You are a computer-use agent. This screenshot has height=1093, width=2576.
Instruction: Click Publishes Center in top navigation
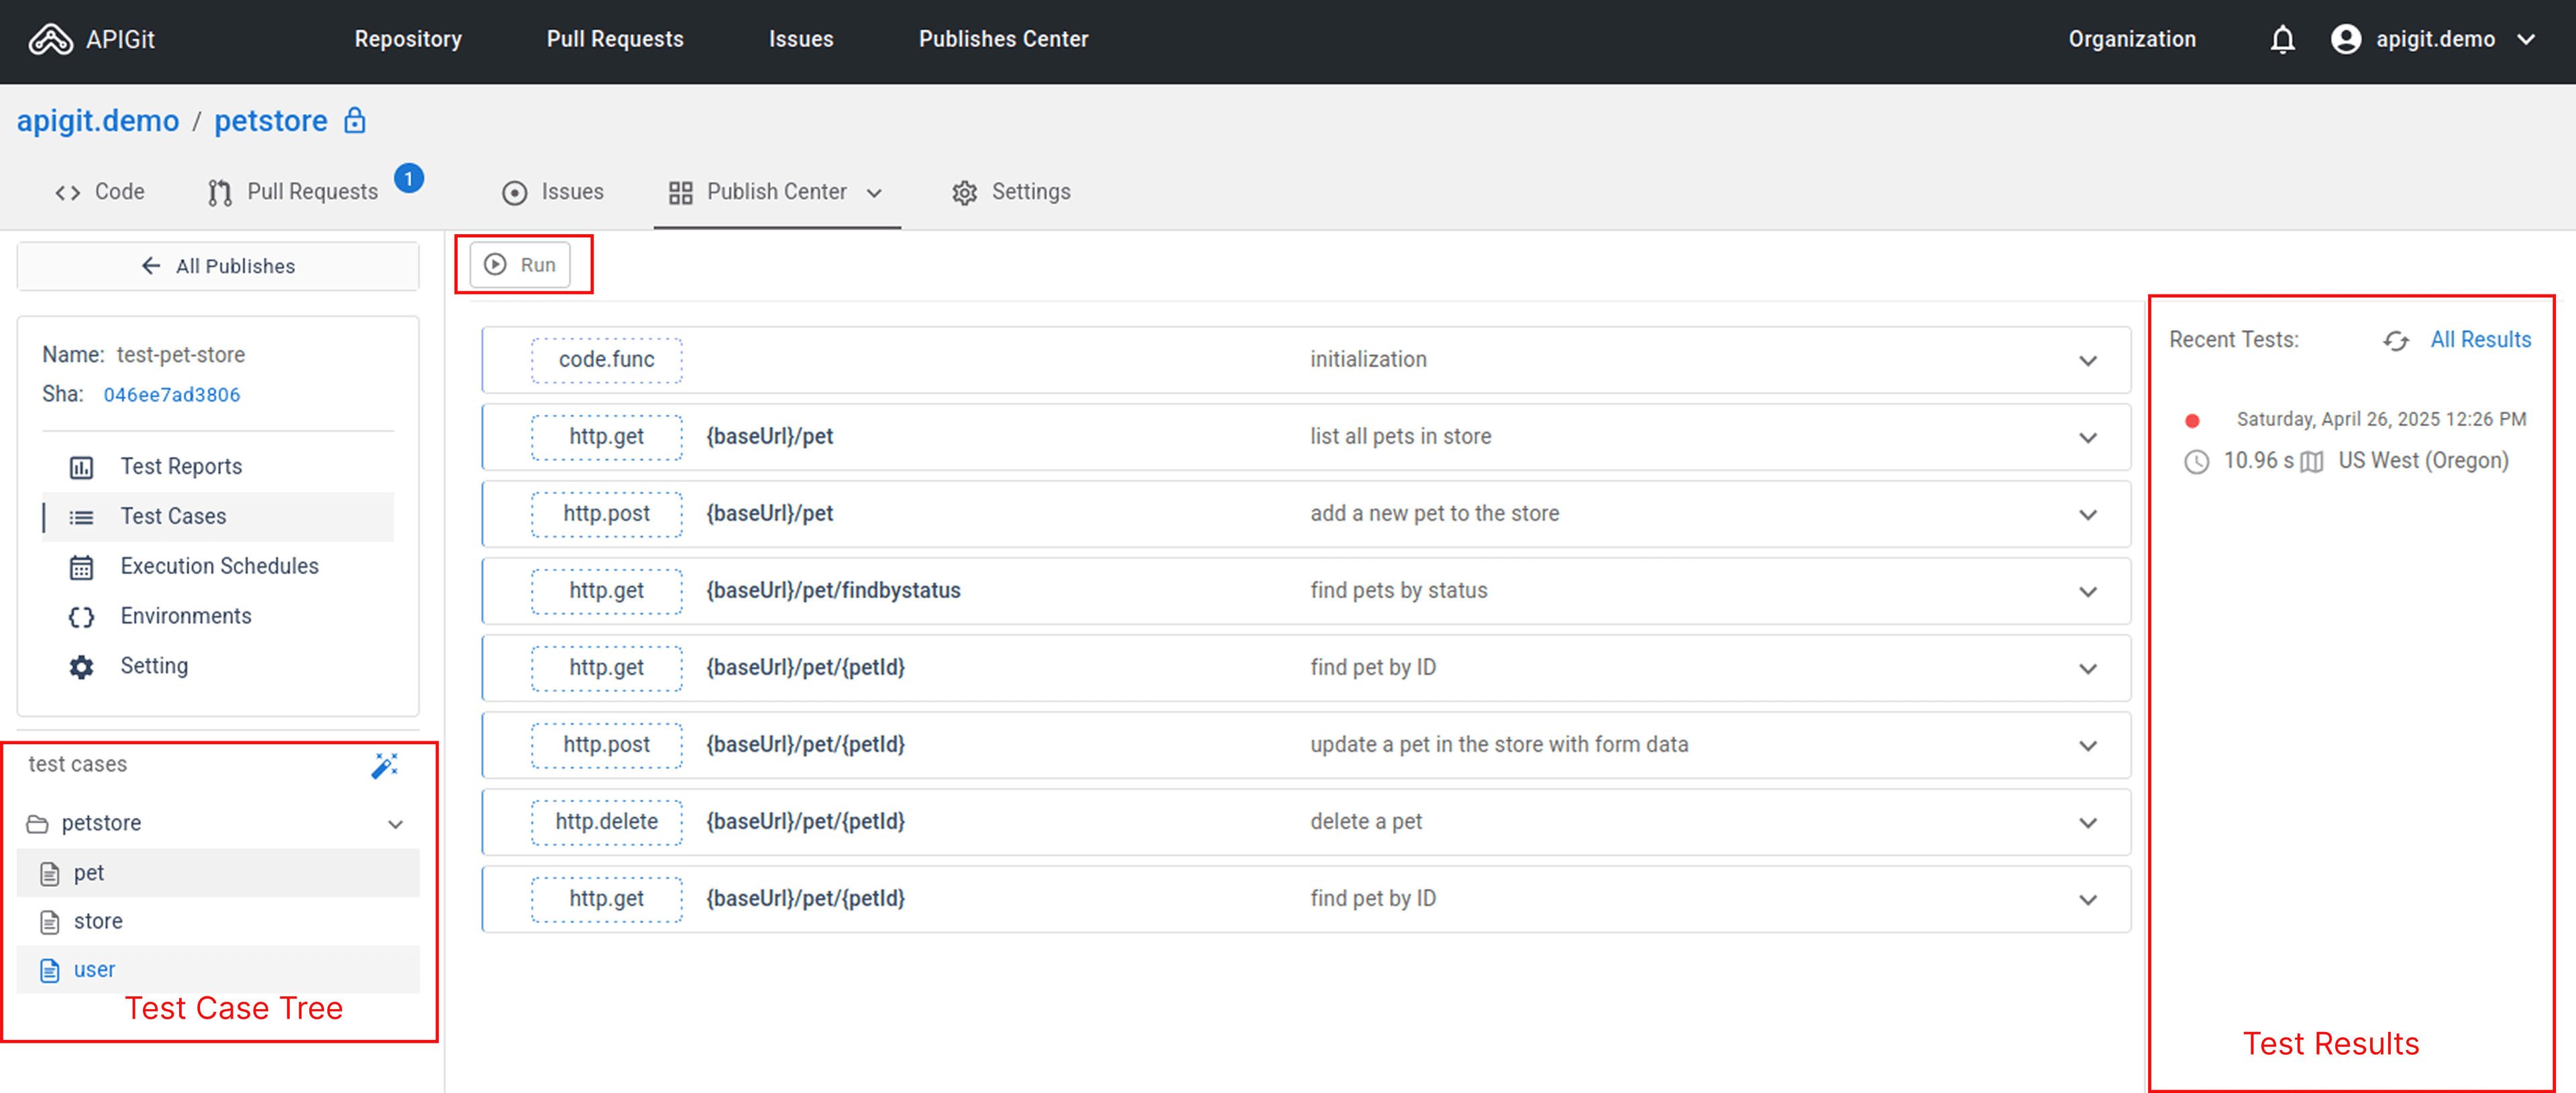click(1003, 39)
